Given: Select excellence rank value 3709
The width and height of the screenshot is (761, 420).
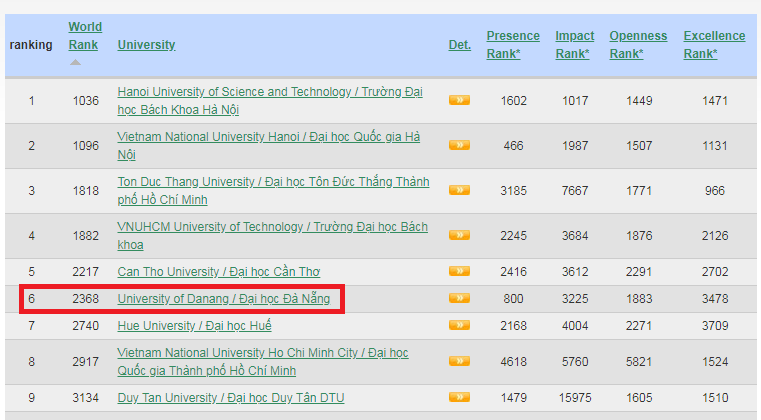Looking at the screenshot, I should (x=715, y=325).
